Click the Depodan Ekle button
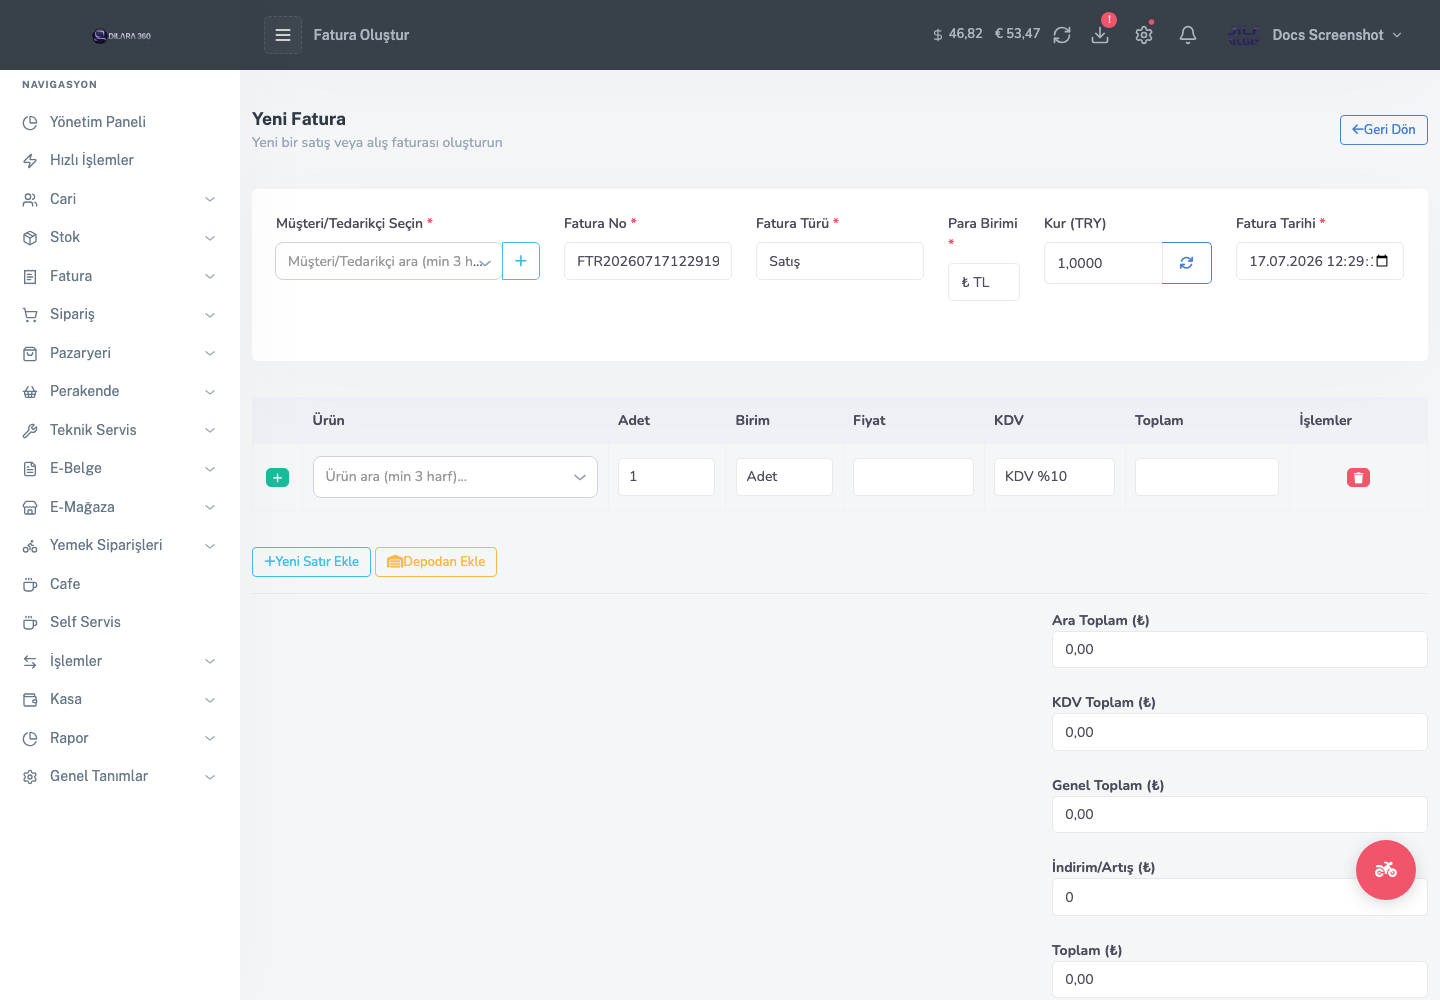This screenshot has width=1440, height=1000. click(436, 562)
